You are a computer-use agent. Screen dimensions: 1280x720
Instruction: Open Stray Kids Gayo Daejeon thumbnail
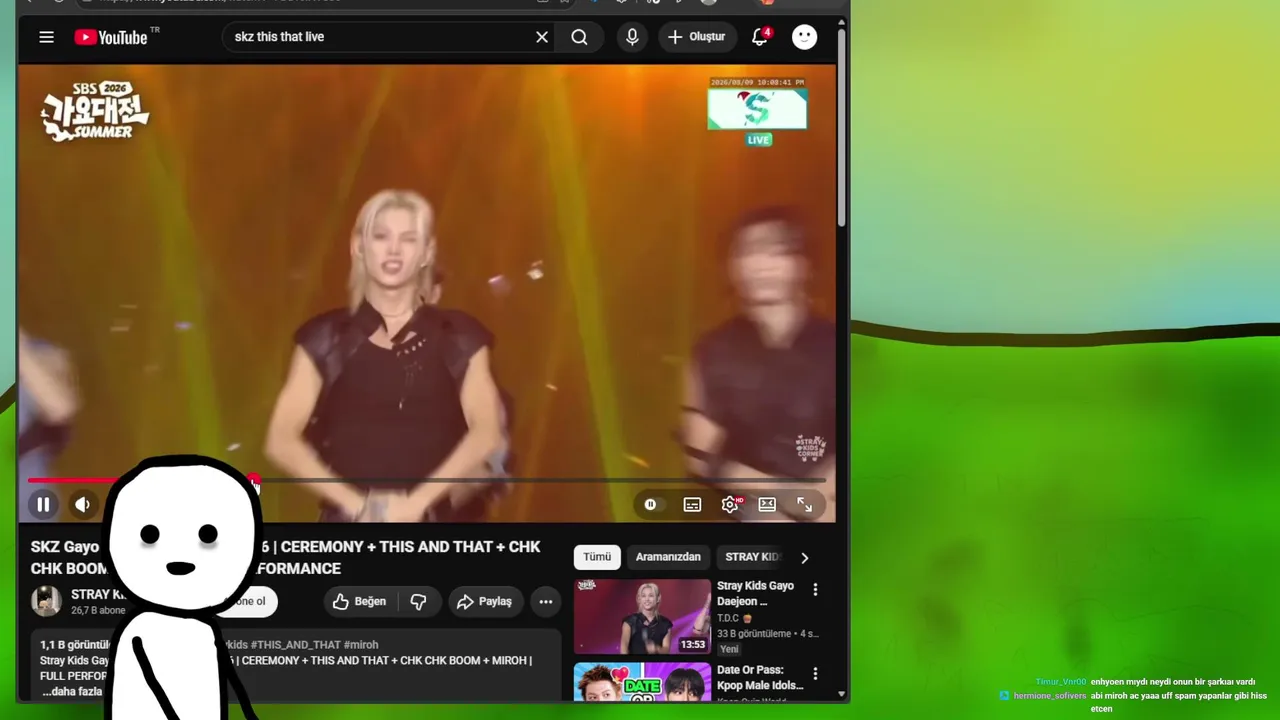(642, 617)
